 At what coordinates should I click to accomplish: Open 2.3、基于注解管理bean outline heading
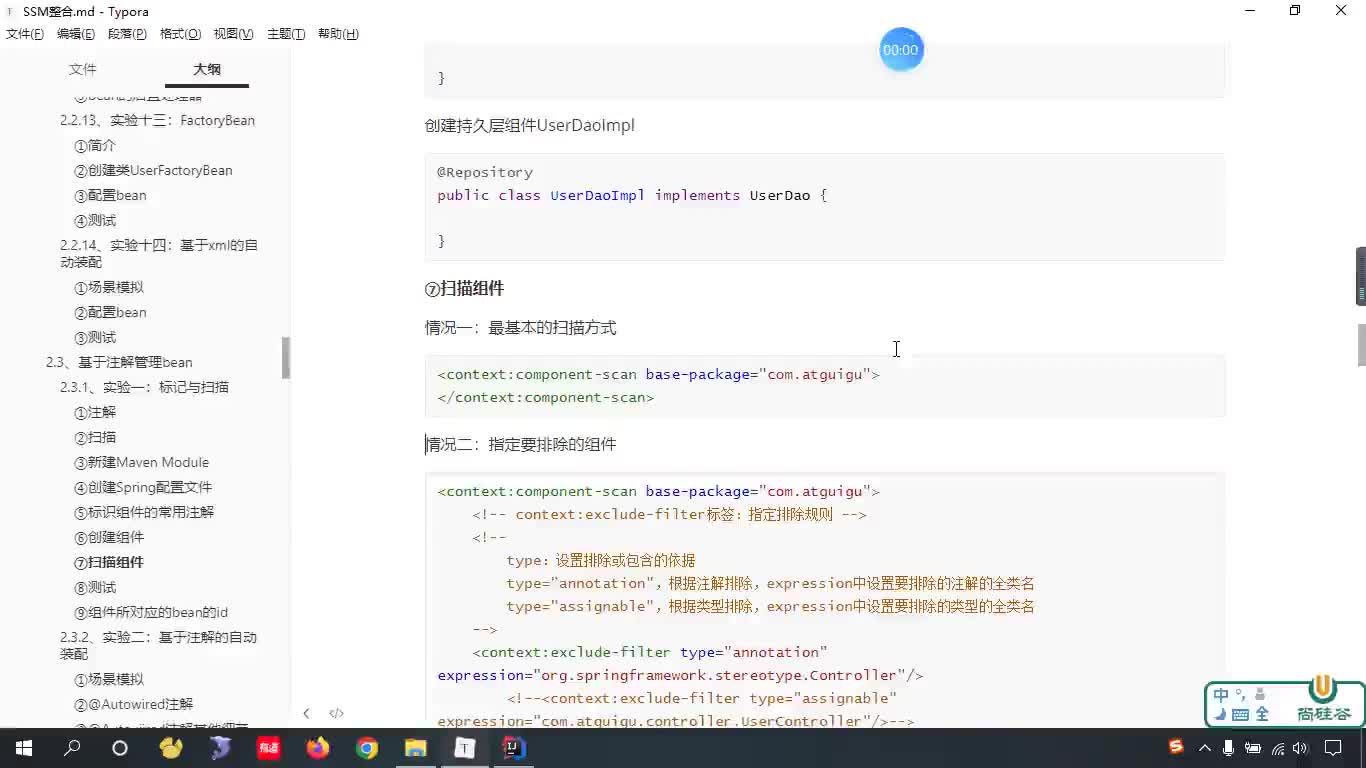[x=119, y=362]
